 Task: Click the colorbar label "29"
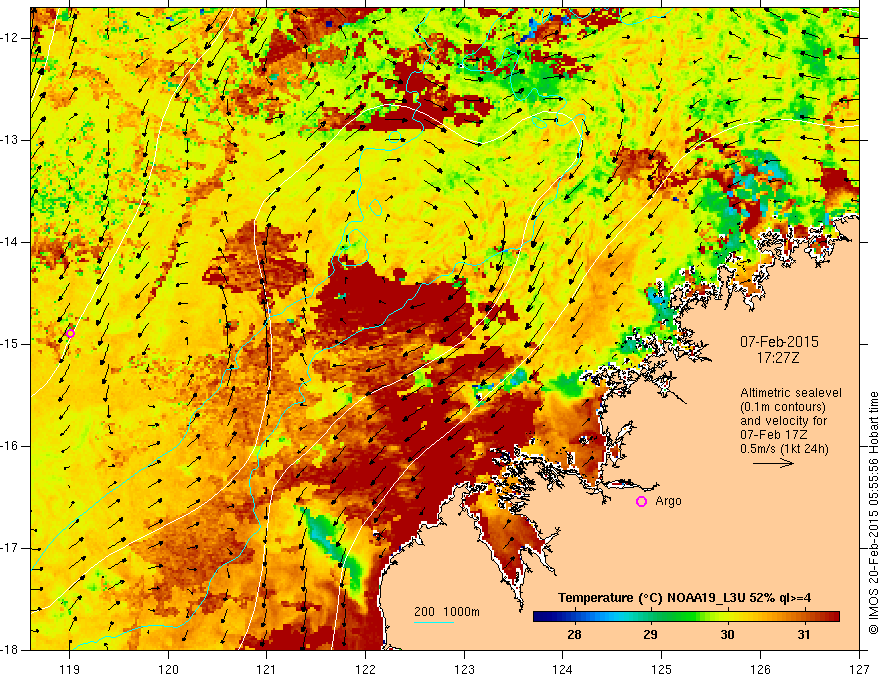click(650, 635)
